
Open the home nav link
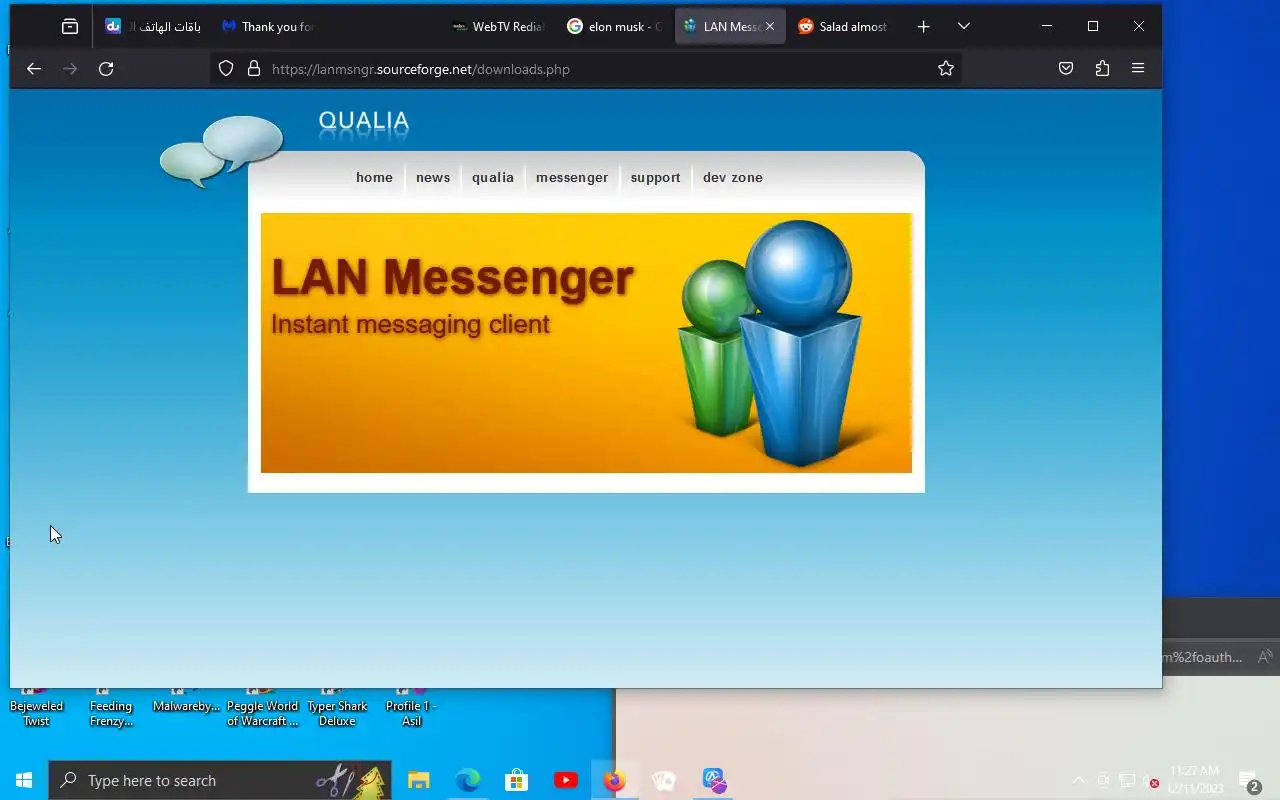click(374, 178)
